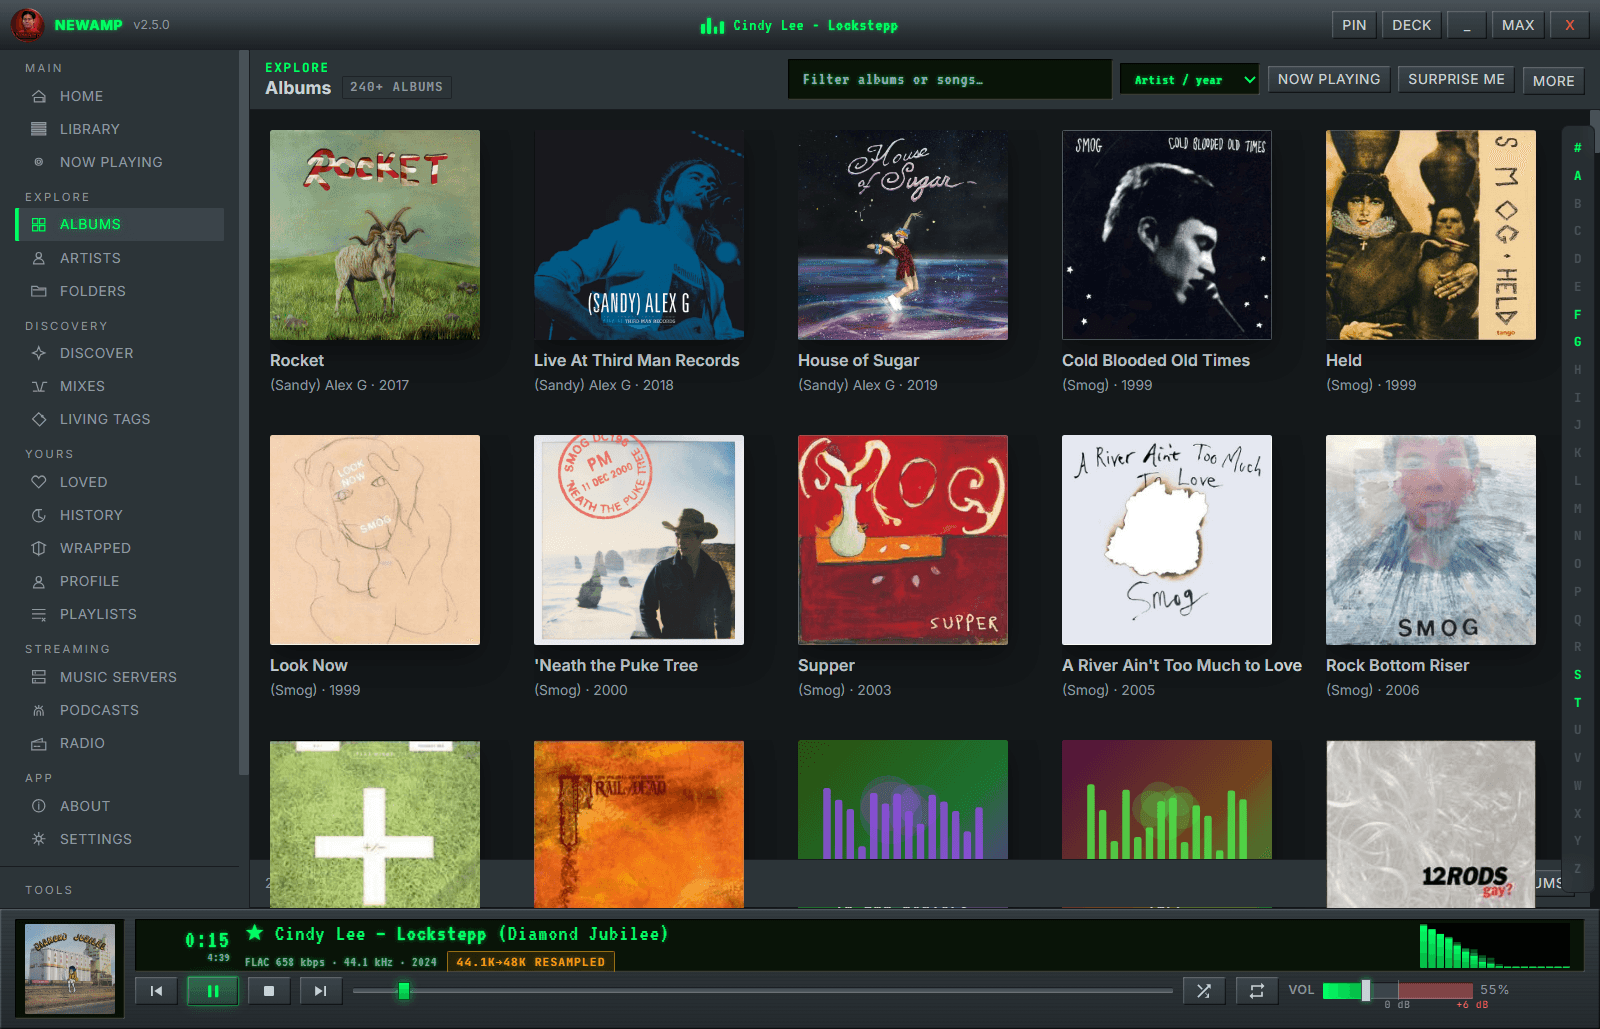The image size is (1600, 1029).
Task: Open Playlists
Action: pyautogui.click(x=119, y=614)
